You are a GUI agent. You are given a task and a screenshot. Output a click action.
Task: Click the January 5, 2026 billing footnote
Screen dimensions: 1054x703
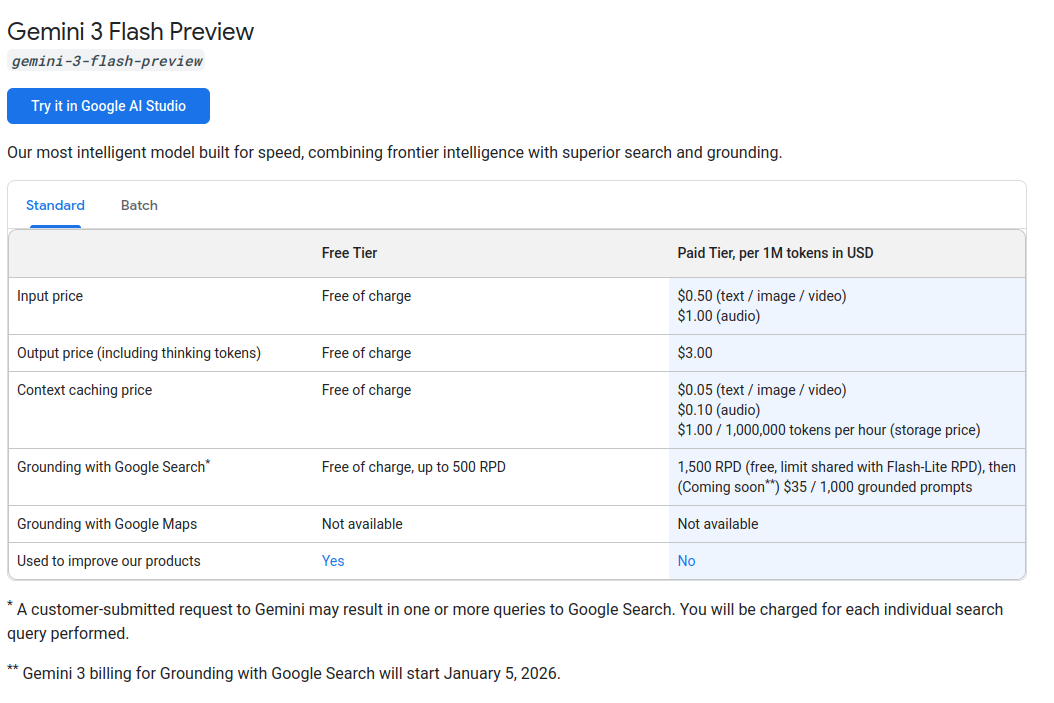coord(284,673)
